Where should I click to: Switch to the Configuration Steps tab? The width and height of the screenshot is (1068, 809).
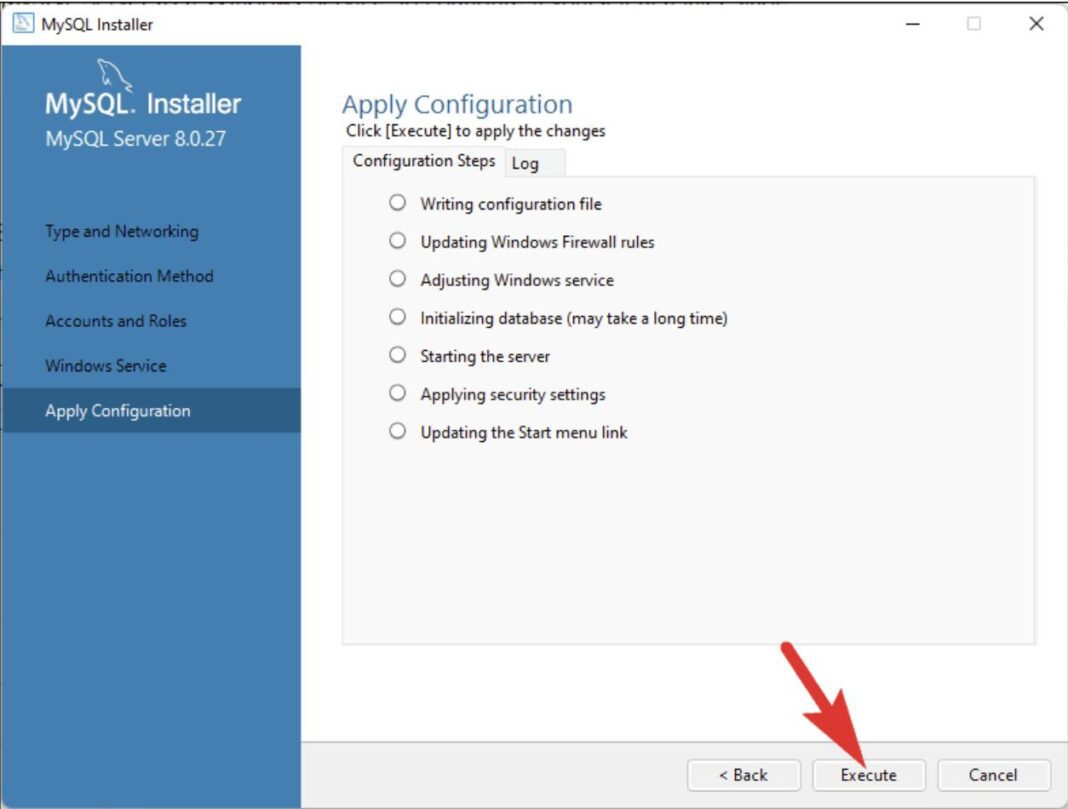coord(423,161)
